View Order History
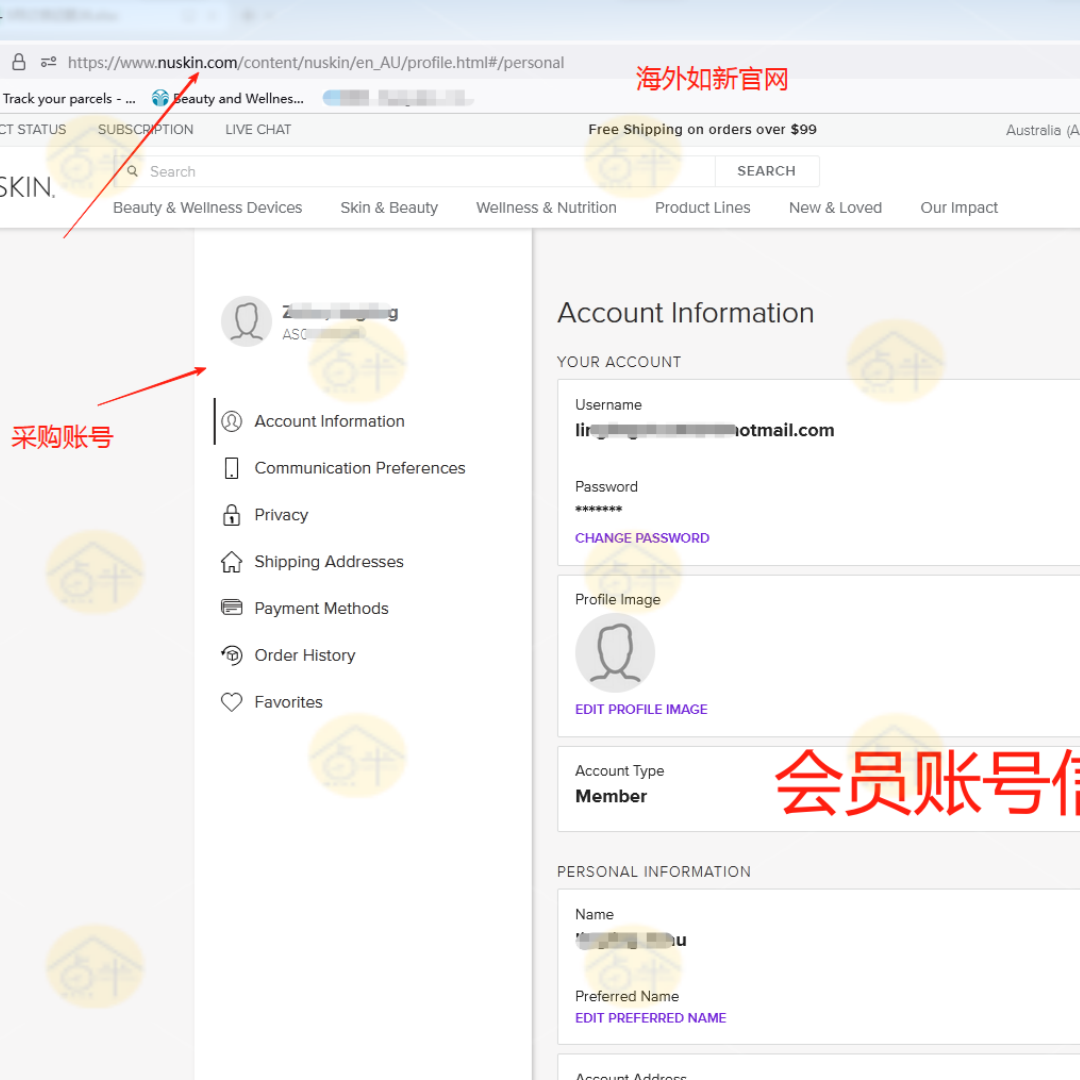1080x1080 pixels. point(304,655)
